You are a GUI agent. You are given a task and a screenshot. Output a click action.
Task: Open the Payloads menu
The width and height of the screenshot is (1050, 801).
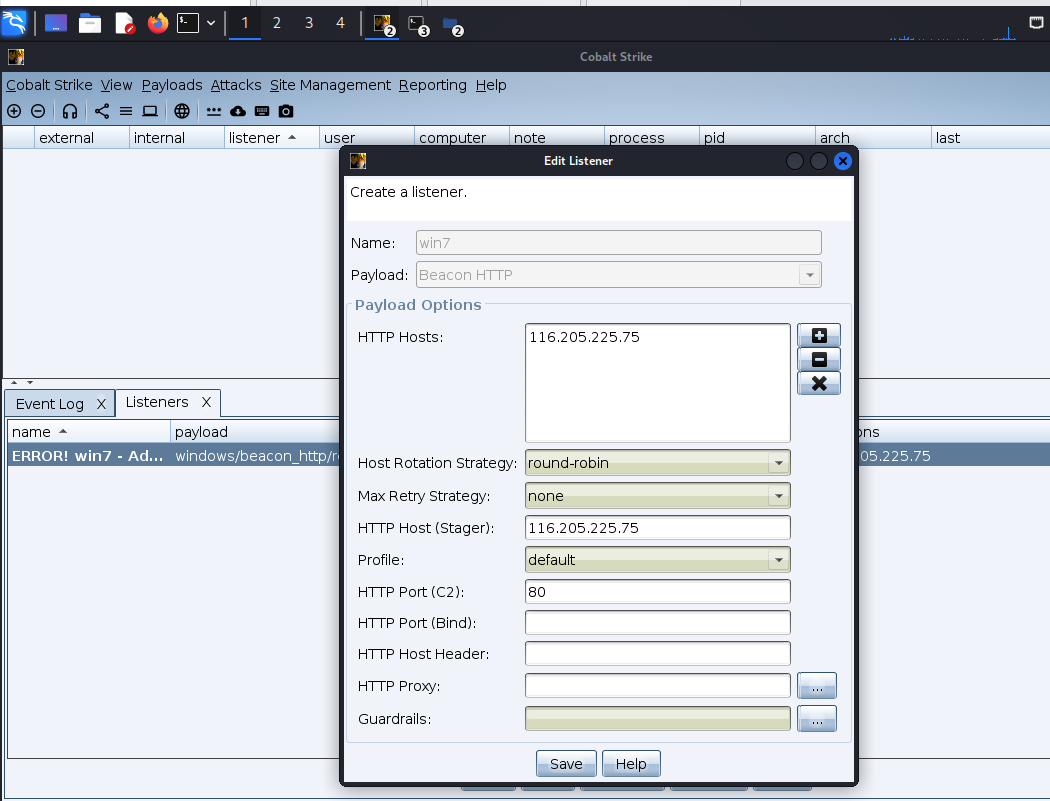(x=172, y=85)
